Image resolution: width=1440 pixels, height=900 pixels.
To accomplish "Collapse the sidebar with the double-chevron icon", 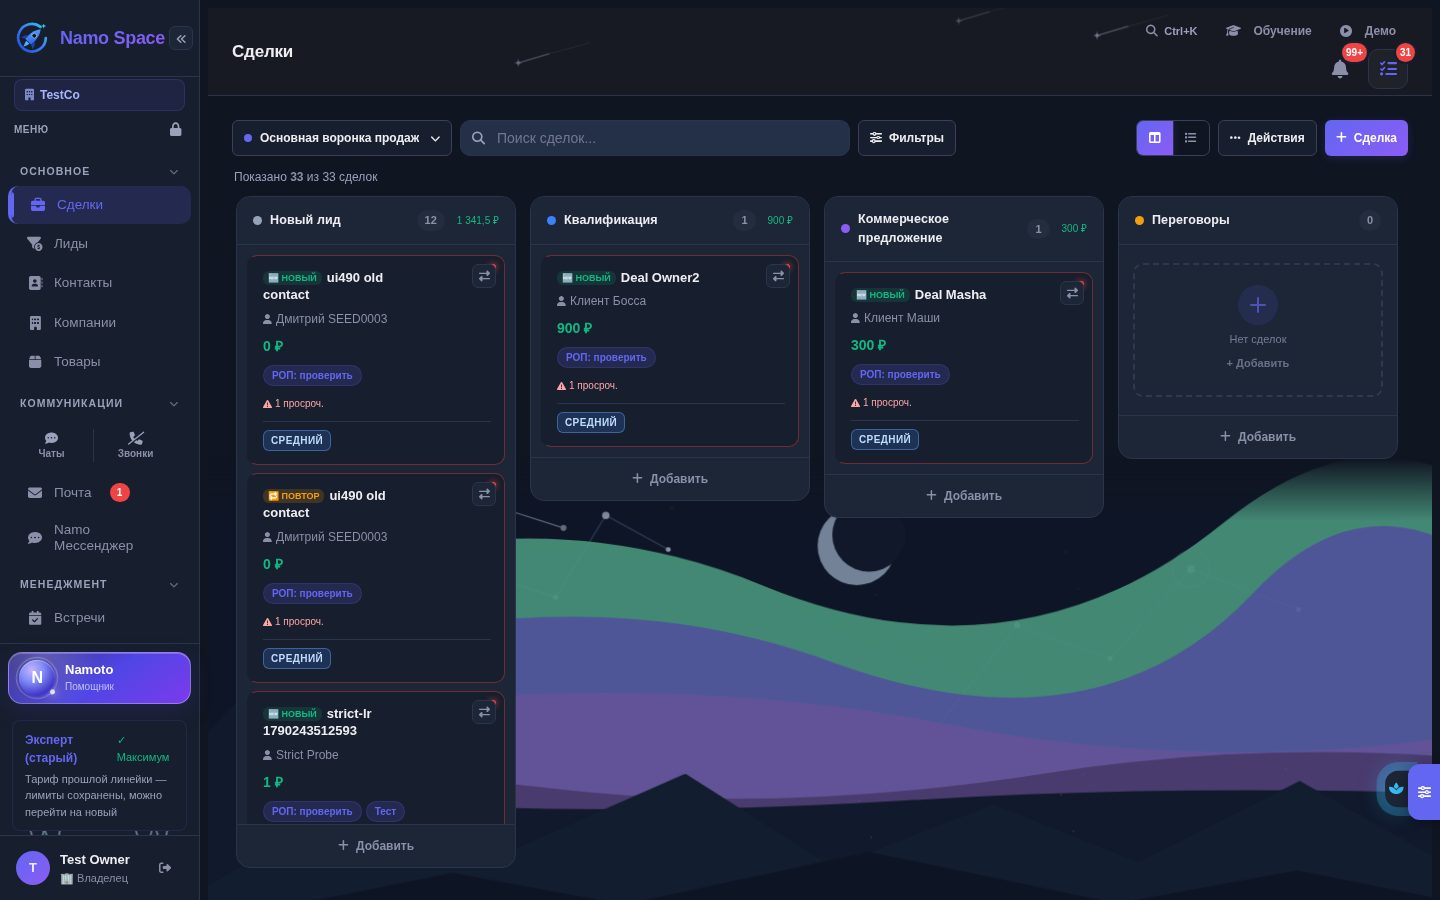I will pyautogui.click(x=181, y=38).
